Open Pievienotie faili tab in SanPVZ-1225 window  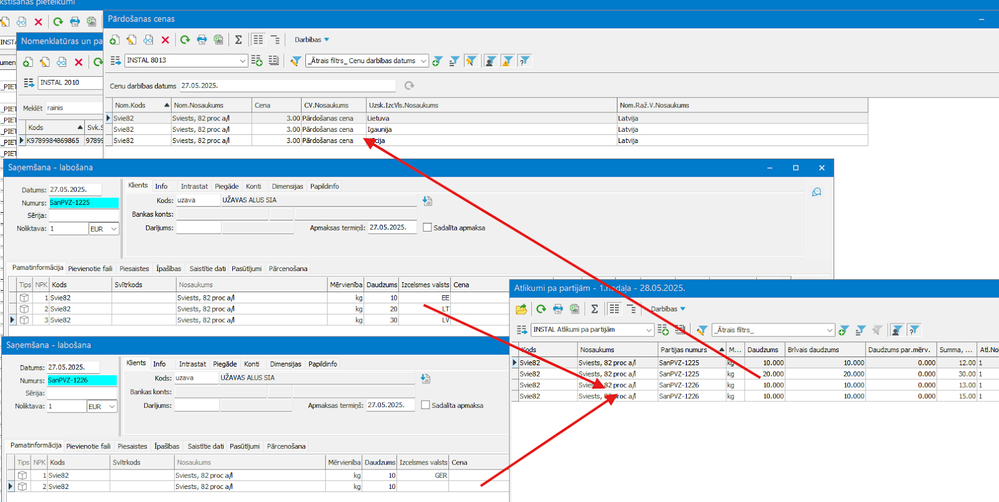tap(90, 268)
